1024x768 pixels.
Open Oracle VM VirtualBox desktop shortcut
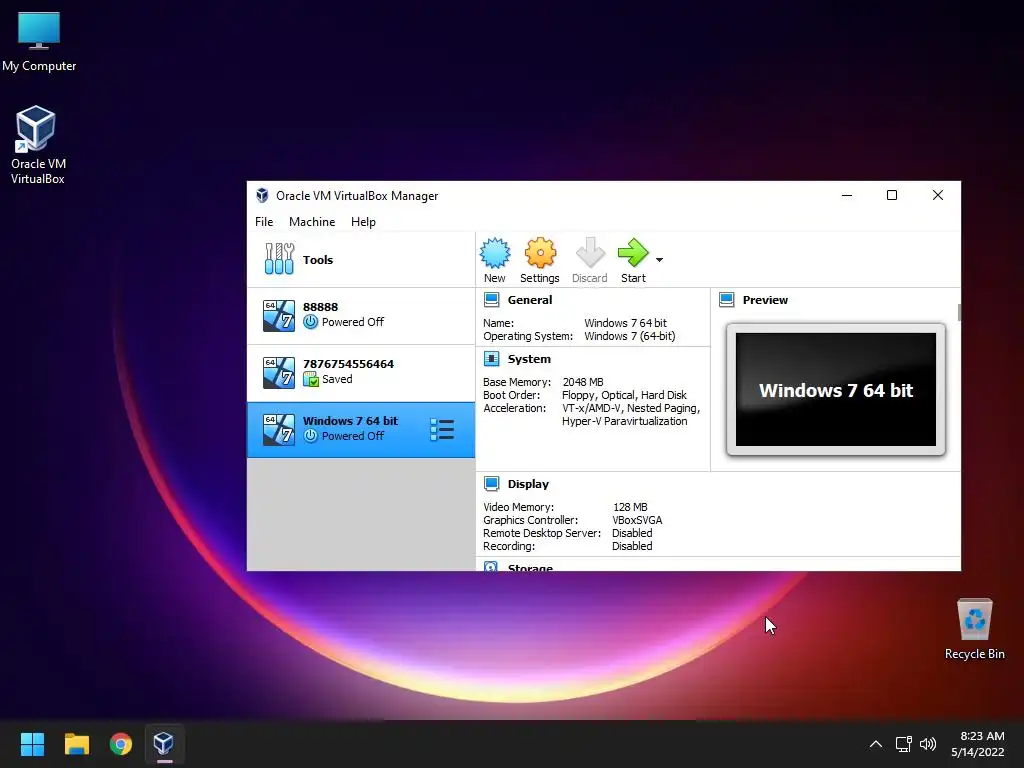[x=38, y=145]
